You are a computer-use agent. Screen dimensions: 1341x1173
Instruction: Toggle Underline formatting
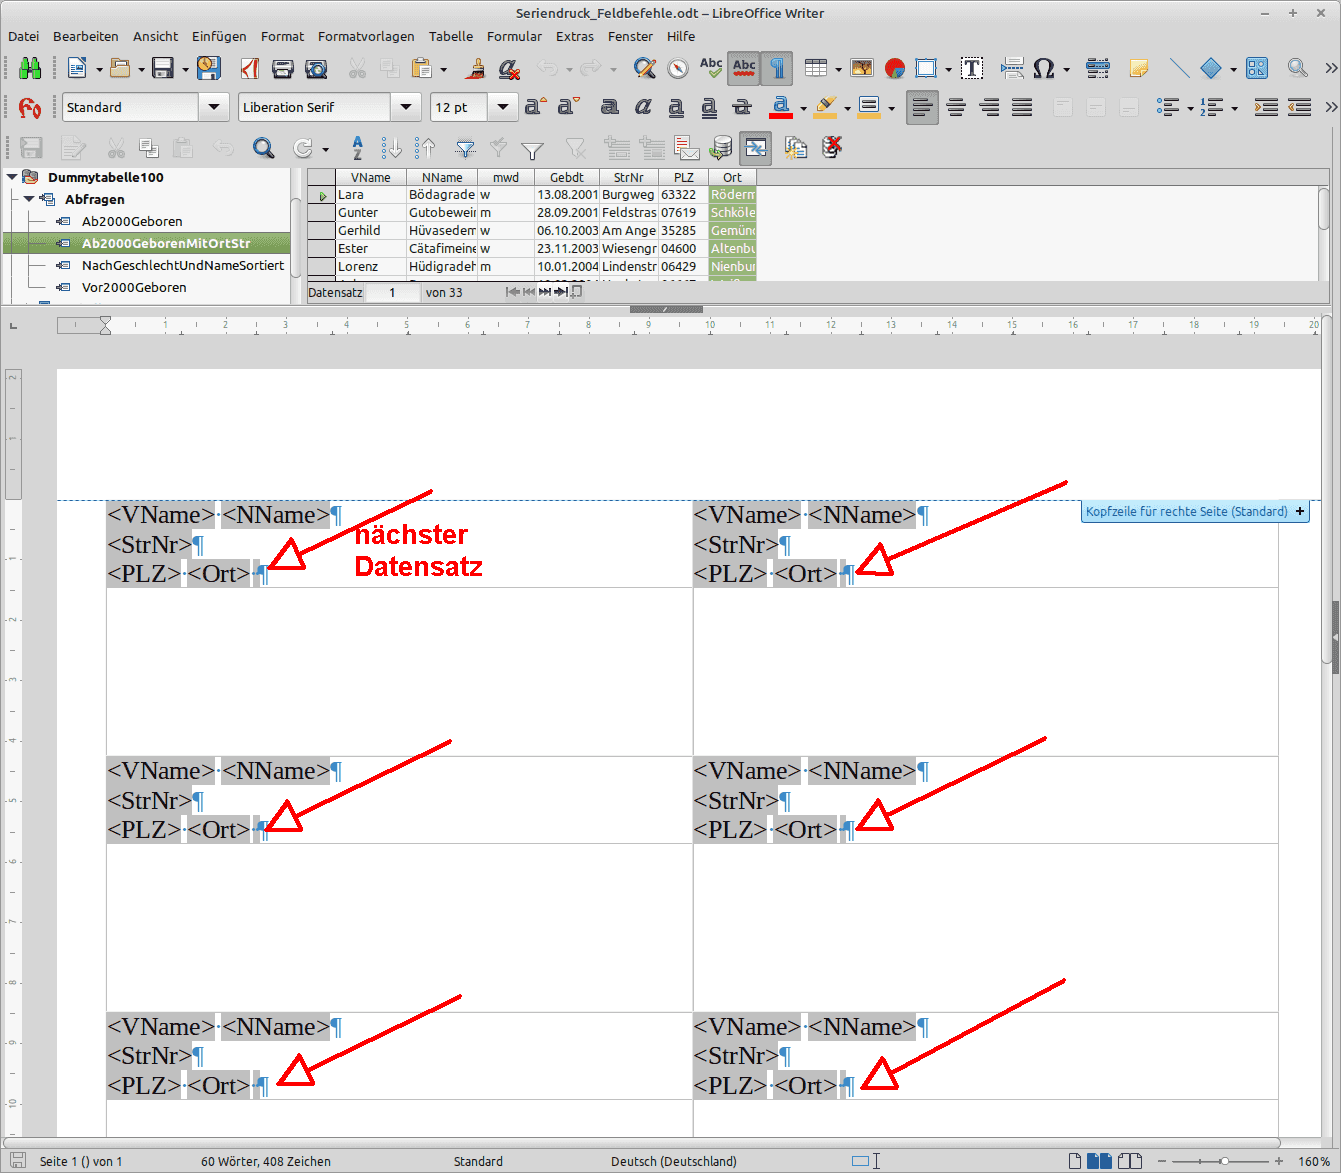[x=676, y=107]
